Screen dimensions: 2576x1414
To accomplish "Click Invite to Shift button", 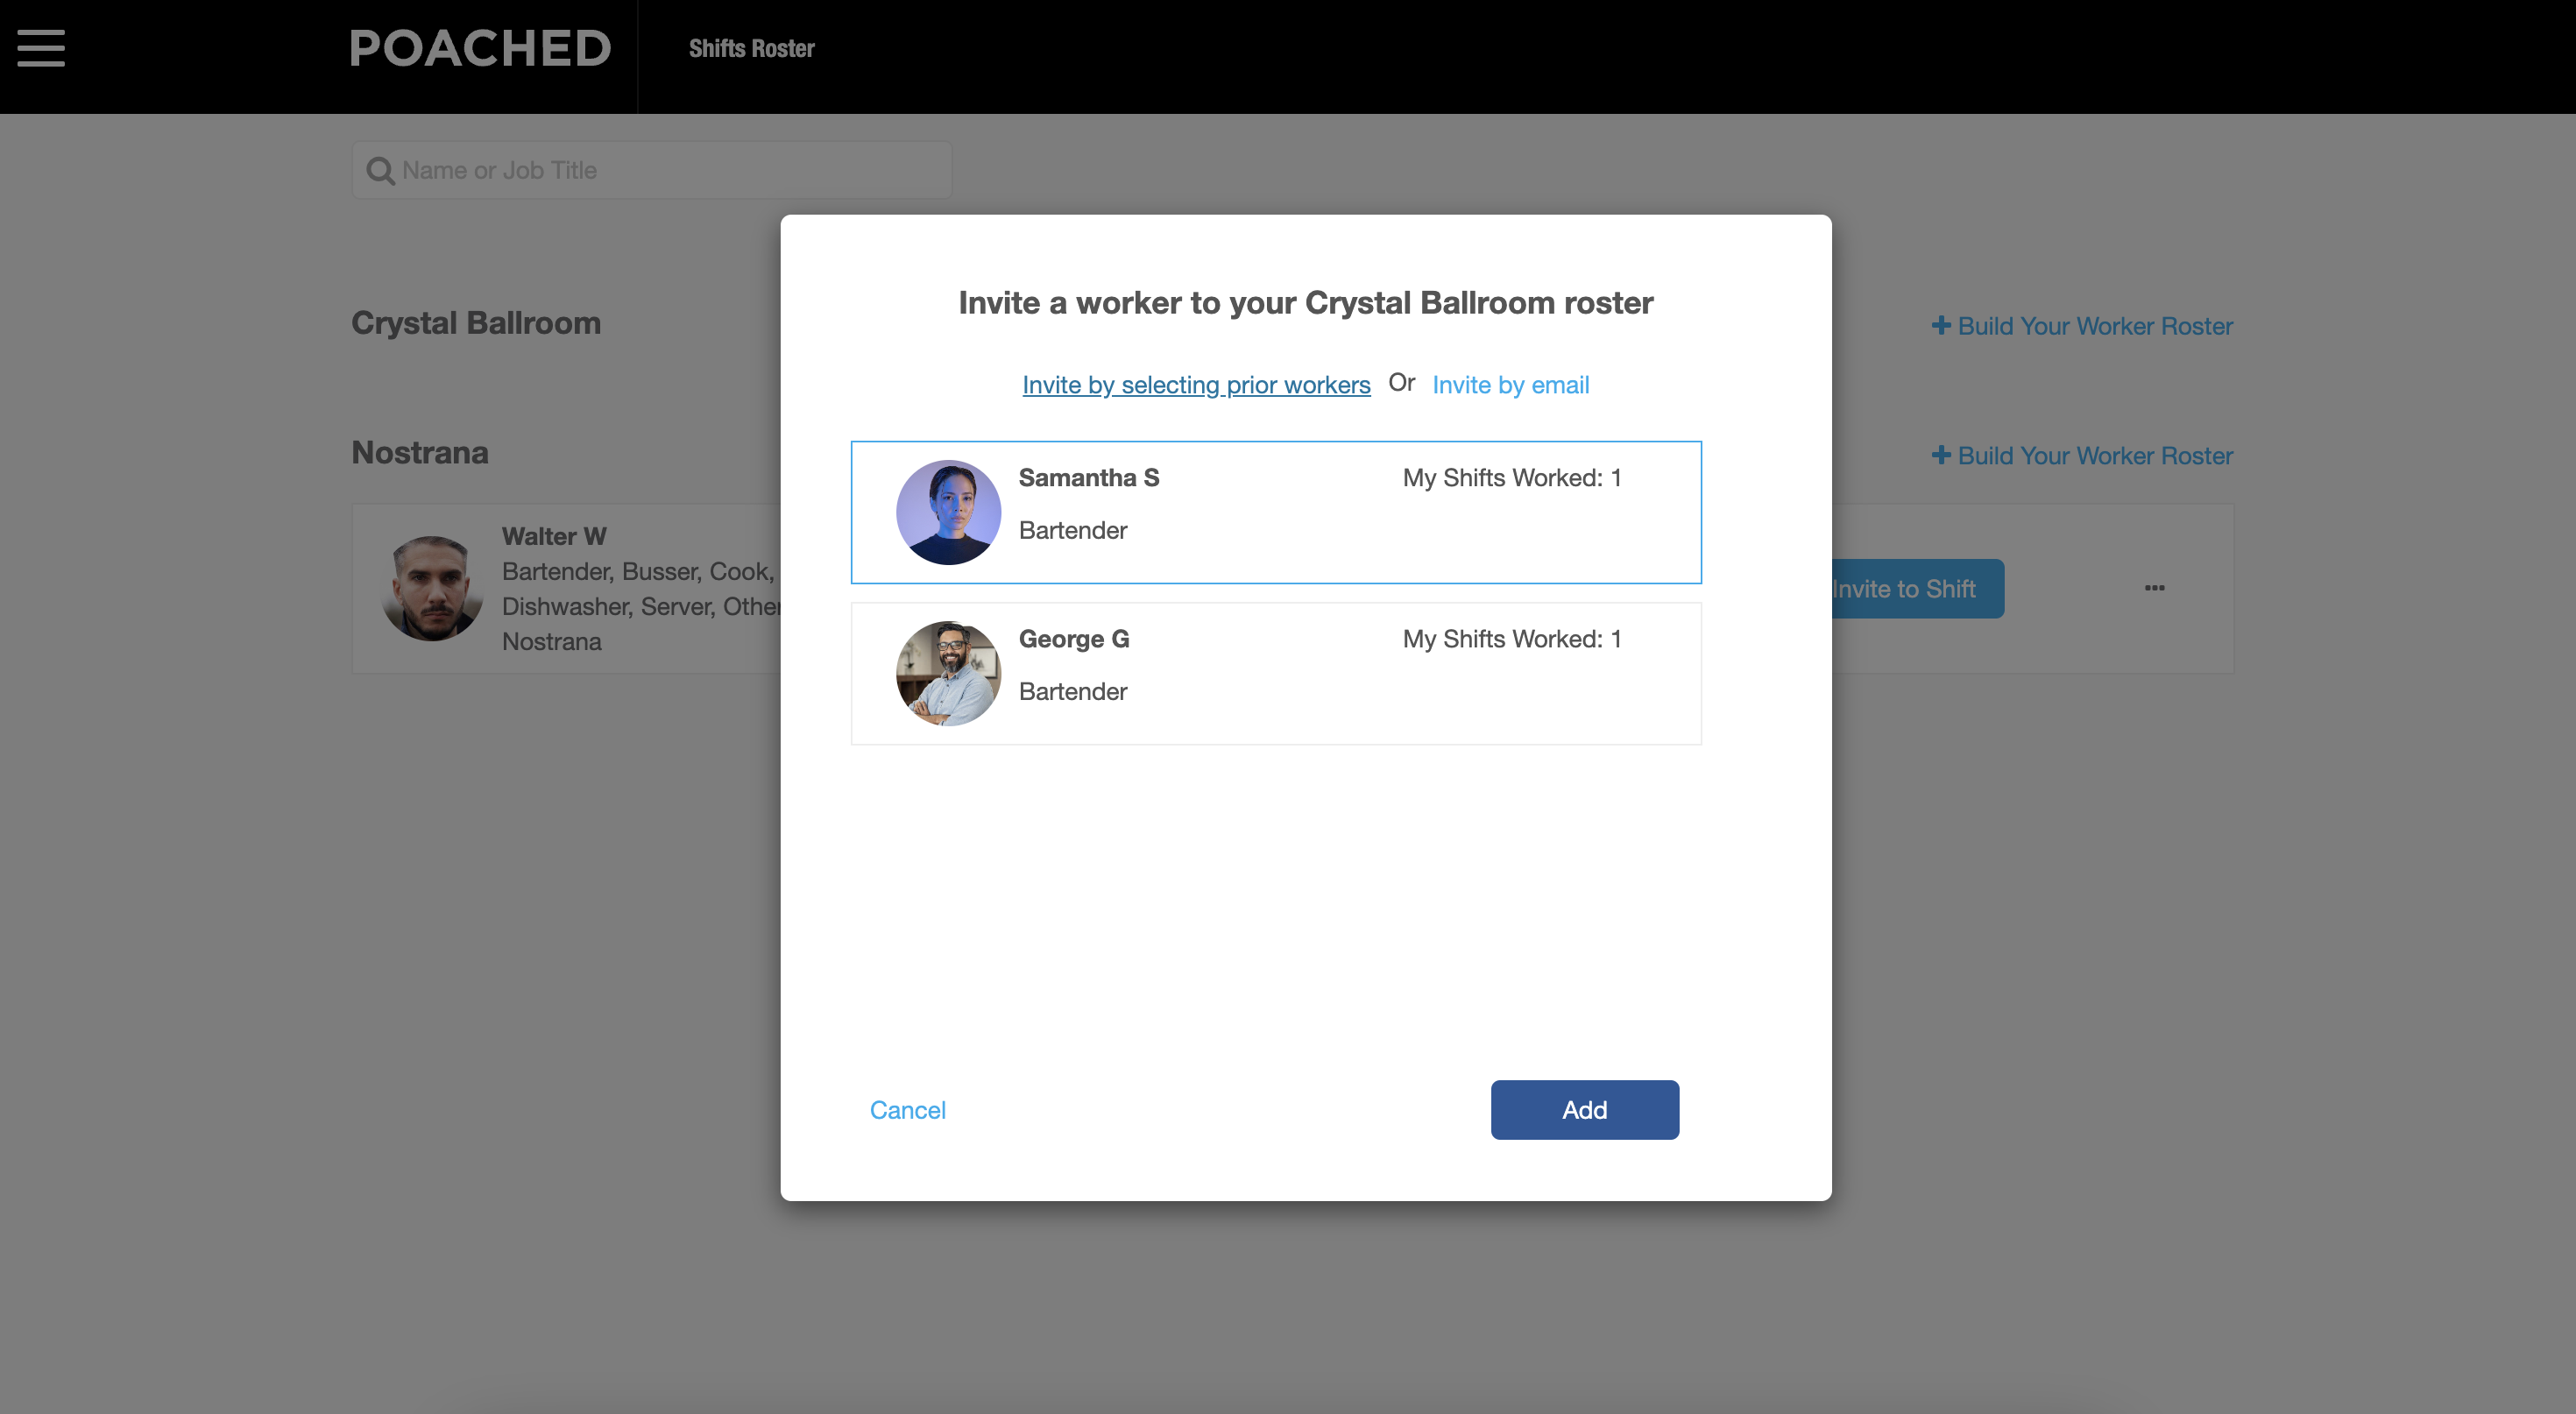I will point(1914,589).
